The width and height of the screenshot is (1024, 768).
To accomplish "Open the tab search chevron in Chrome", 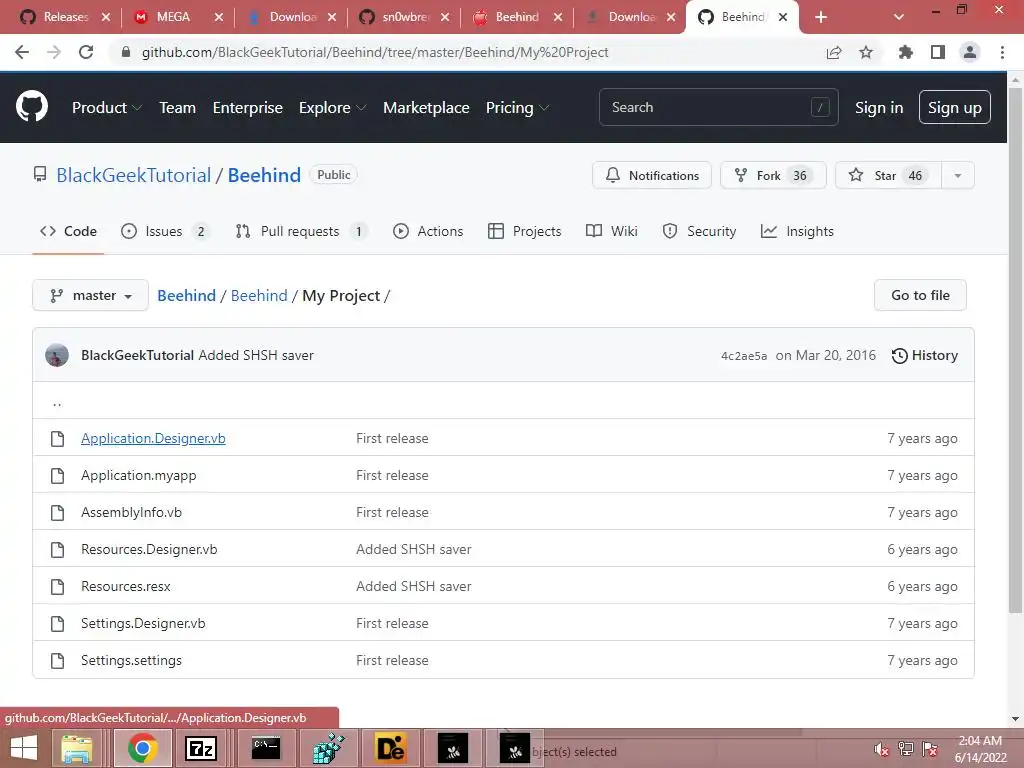I will pyautogui.click(x=899, y=17).
